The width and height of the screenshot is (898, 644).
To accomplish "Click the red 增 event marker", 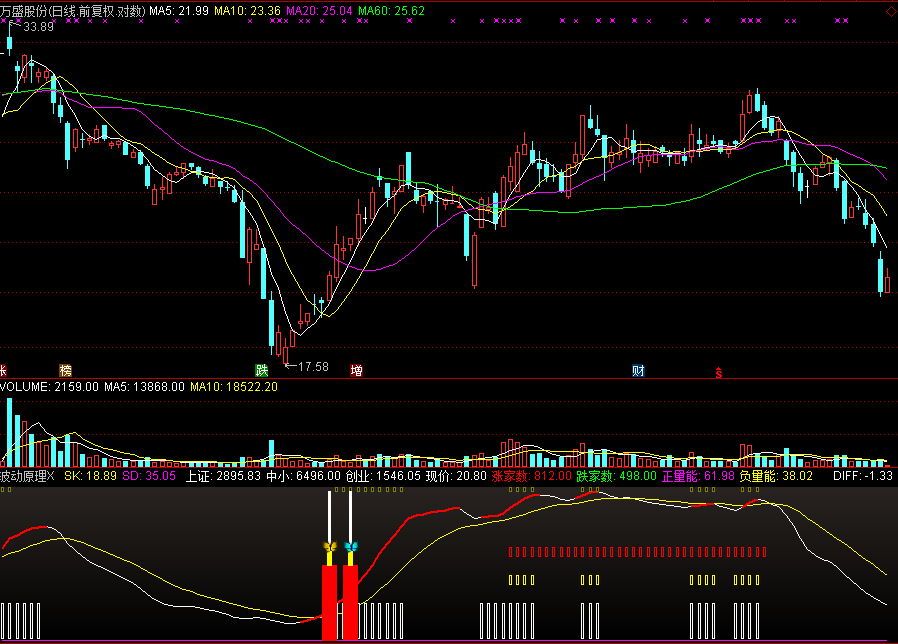I will click(356, 370).
